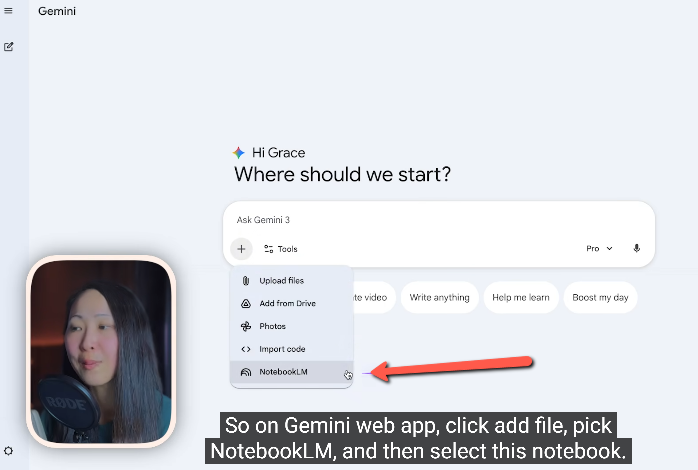
Task: Click the plus add-file button
Action: tap(241, 248)
